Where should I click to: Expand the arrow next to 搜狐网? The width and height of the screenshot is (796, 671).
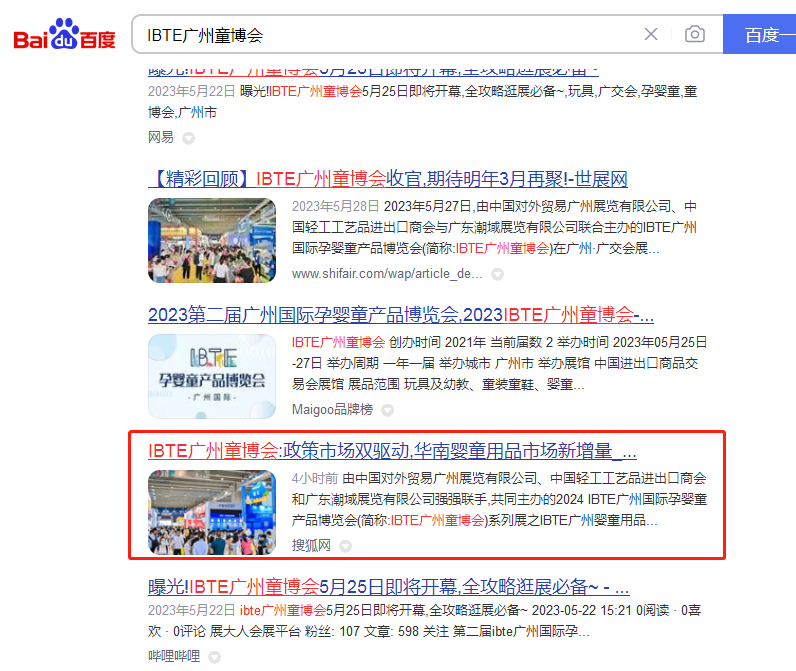pyautogui.click(x=345, y=546)
